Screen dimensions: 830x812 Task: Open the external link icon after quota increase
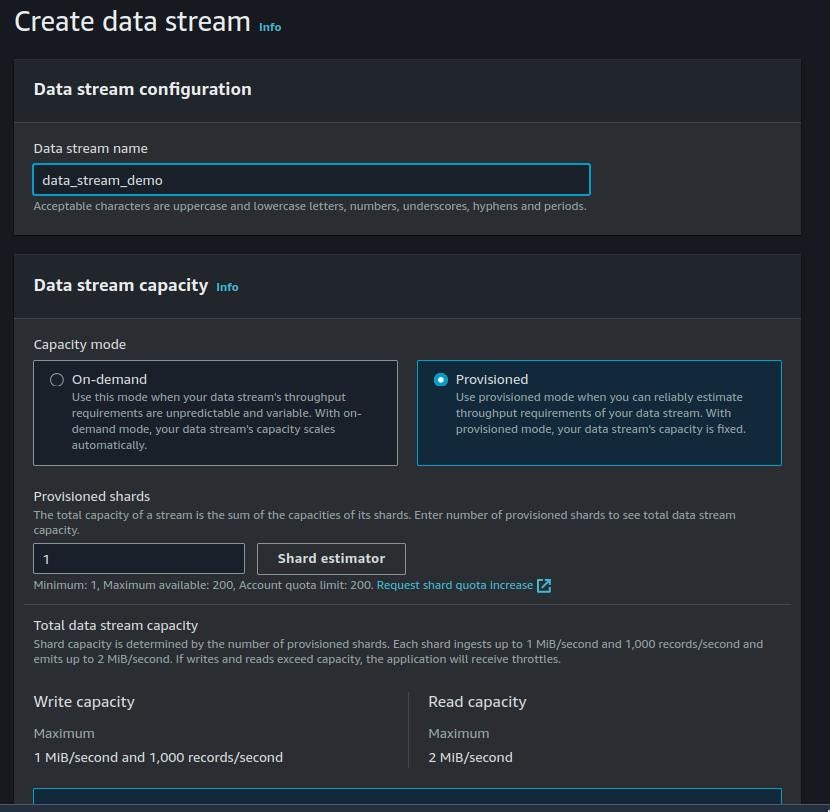point(544,585)
